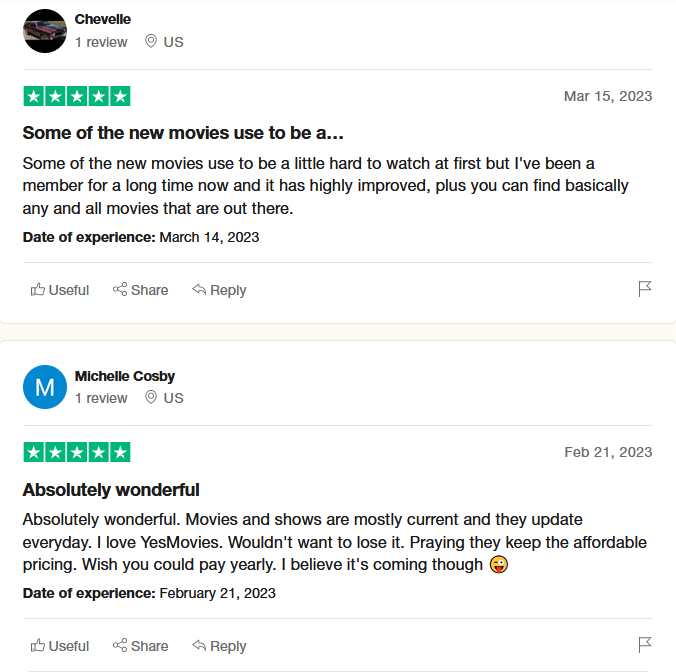Share Chevelle's review via Share label
The image size is (676, 672).
coord(150,290)
